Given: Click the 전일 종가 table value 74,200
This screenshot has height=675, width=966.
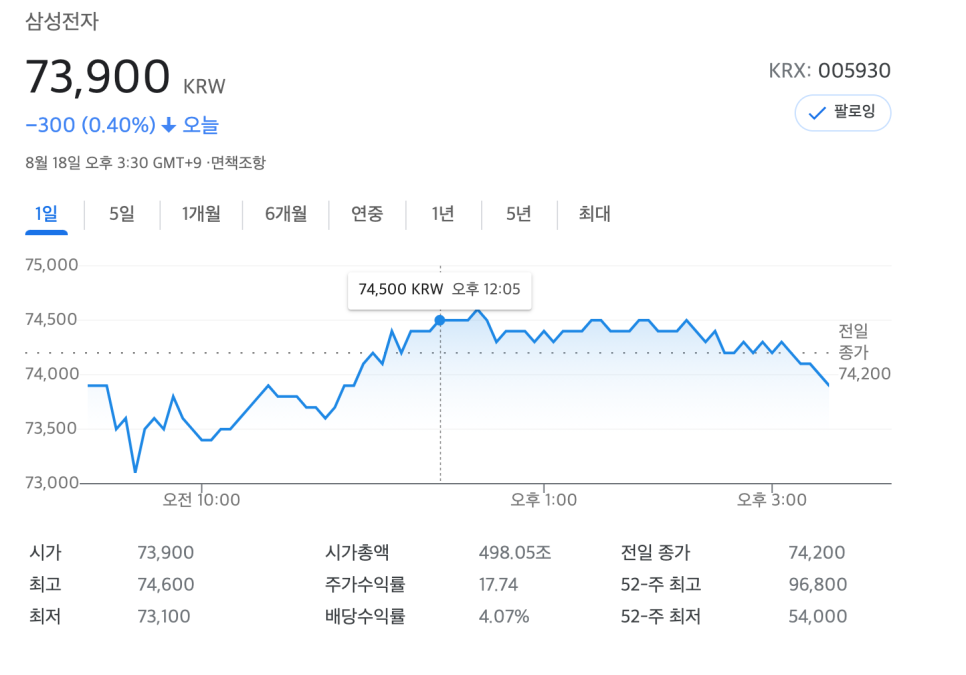Looking at the screenshot, I should [x=817, y=552].
